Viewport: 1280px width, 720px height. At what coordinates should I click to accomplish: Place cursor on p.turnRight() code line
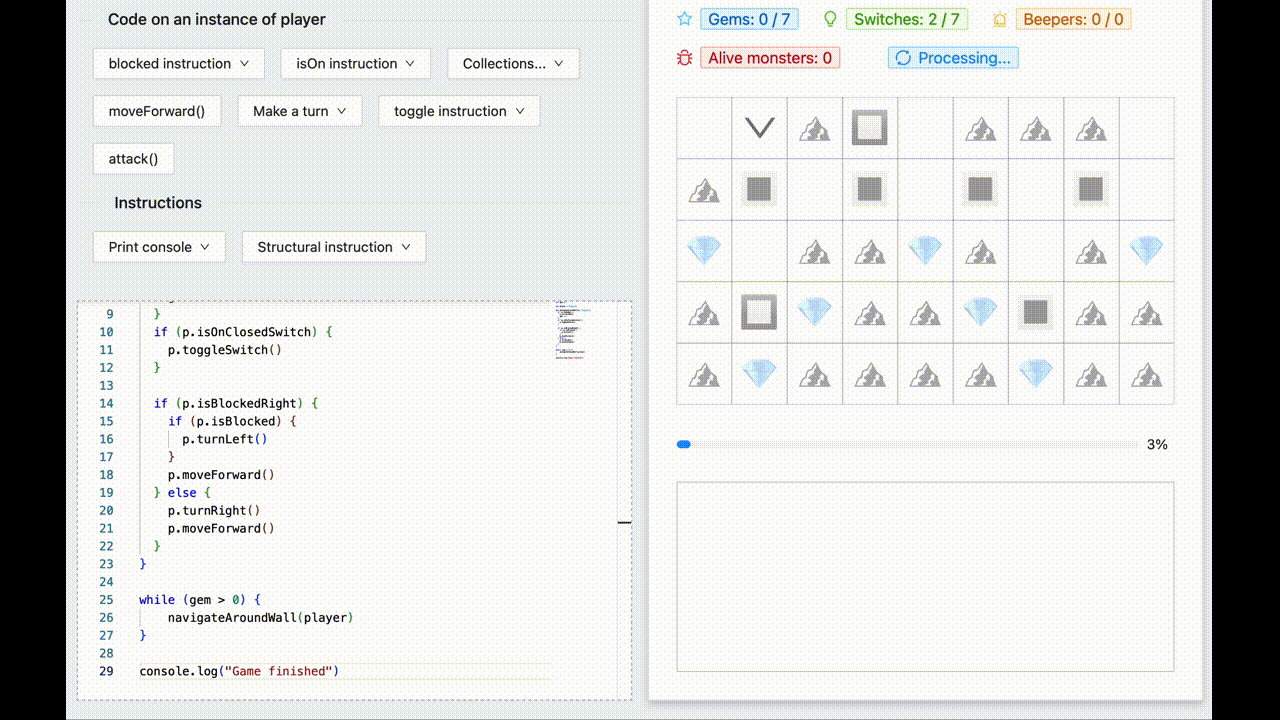[214, 510]
